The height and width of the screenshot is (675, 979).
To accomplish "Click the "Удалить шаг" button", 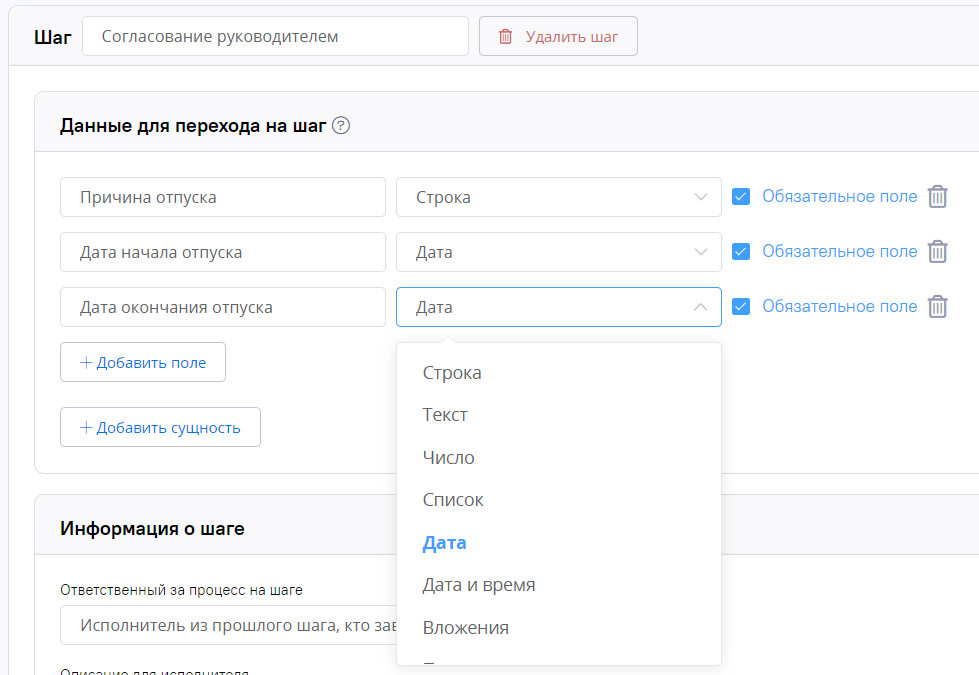I will [x=558, y=36].
